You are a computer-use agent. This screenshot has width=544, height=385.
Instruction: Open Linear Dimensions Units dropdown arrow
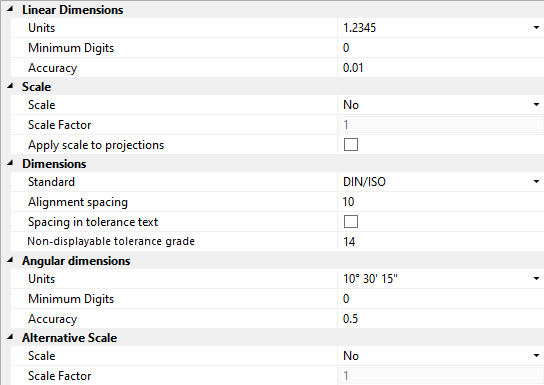point(536,28)
